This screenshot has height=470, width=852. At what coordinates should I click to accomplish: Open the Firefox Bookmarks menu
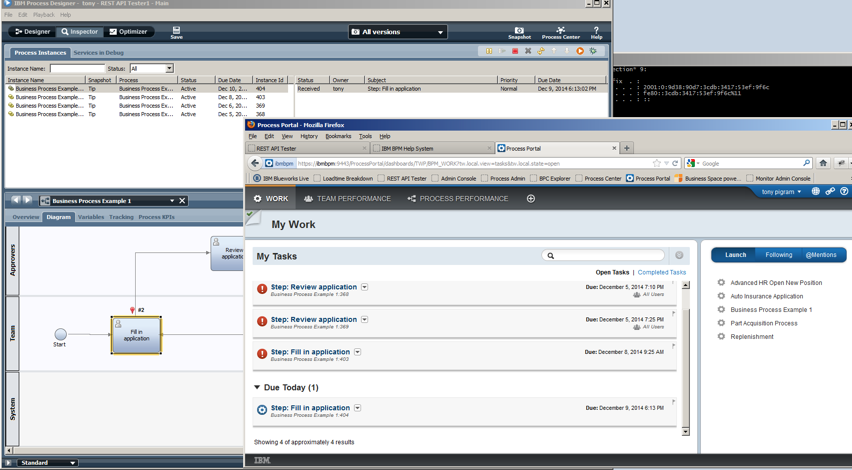click(x=338, y=136)
